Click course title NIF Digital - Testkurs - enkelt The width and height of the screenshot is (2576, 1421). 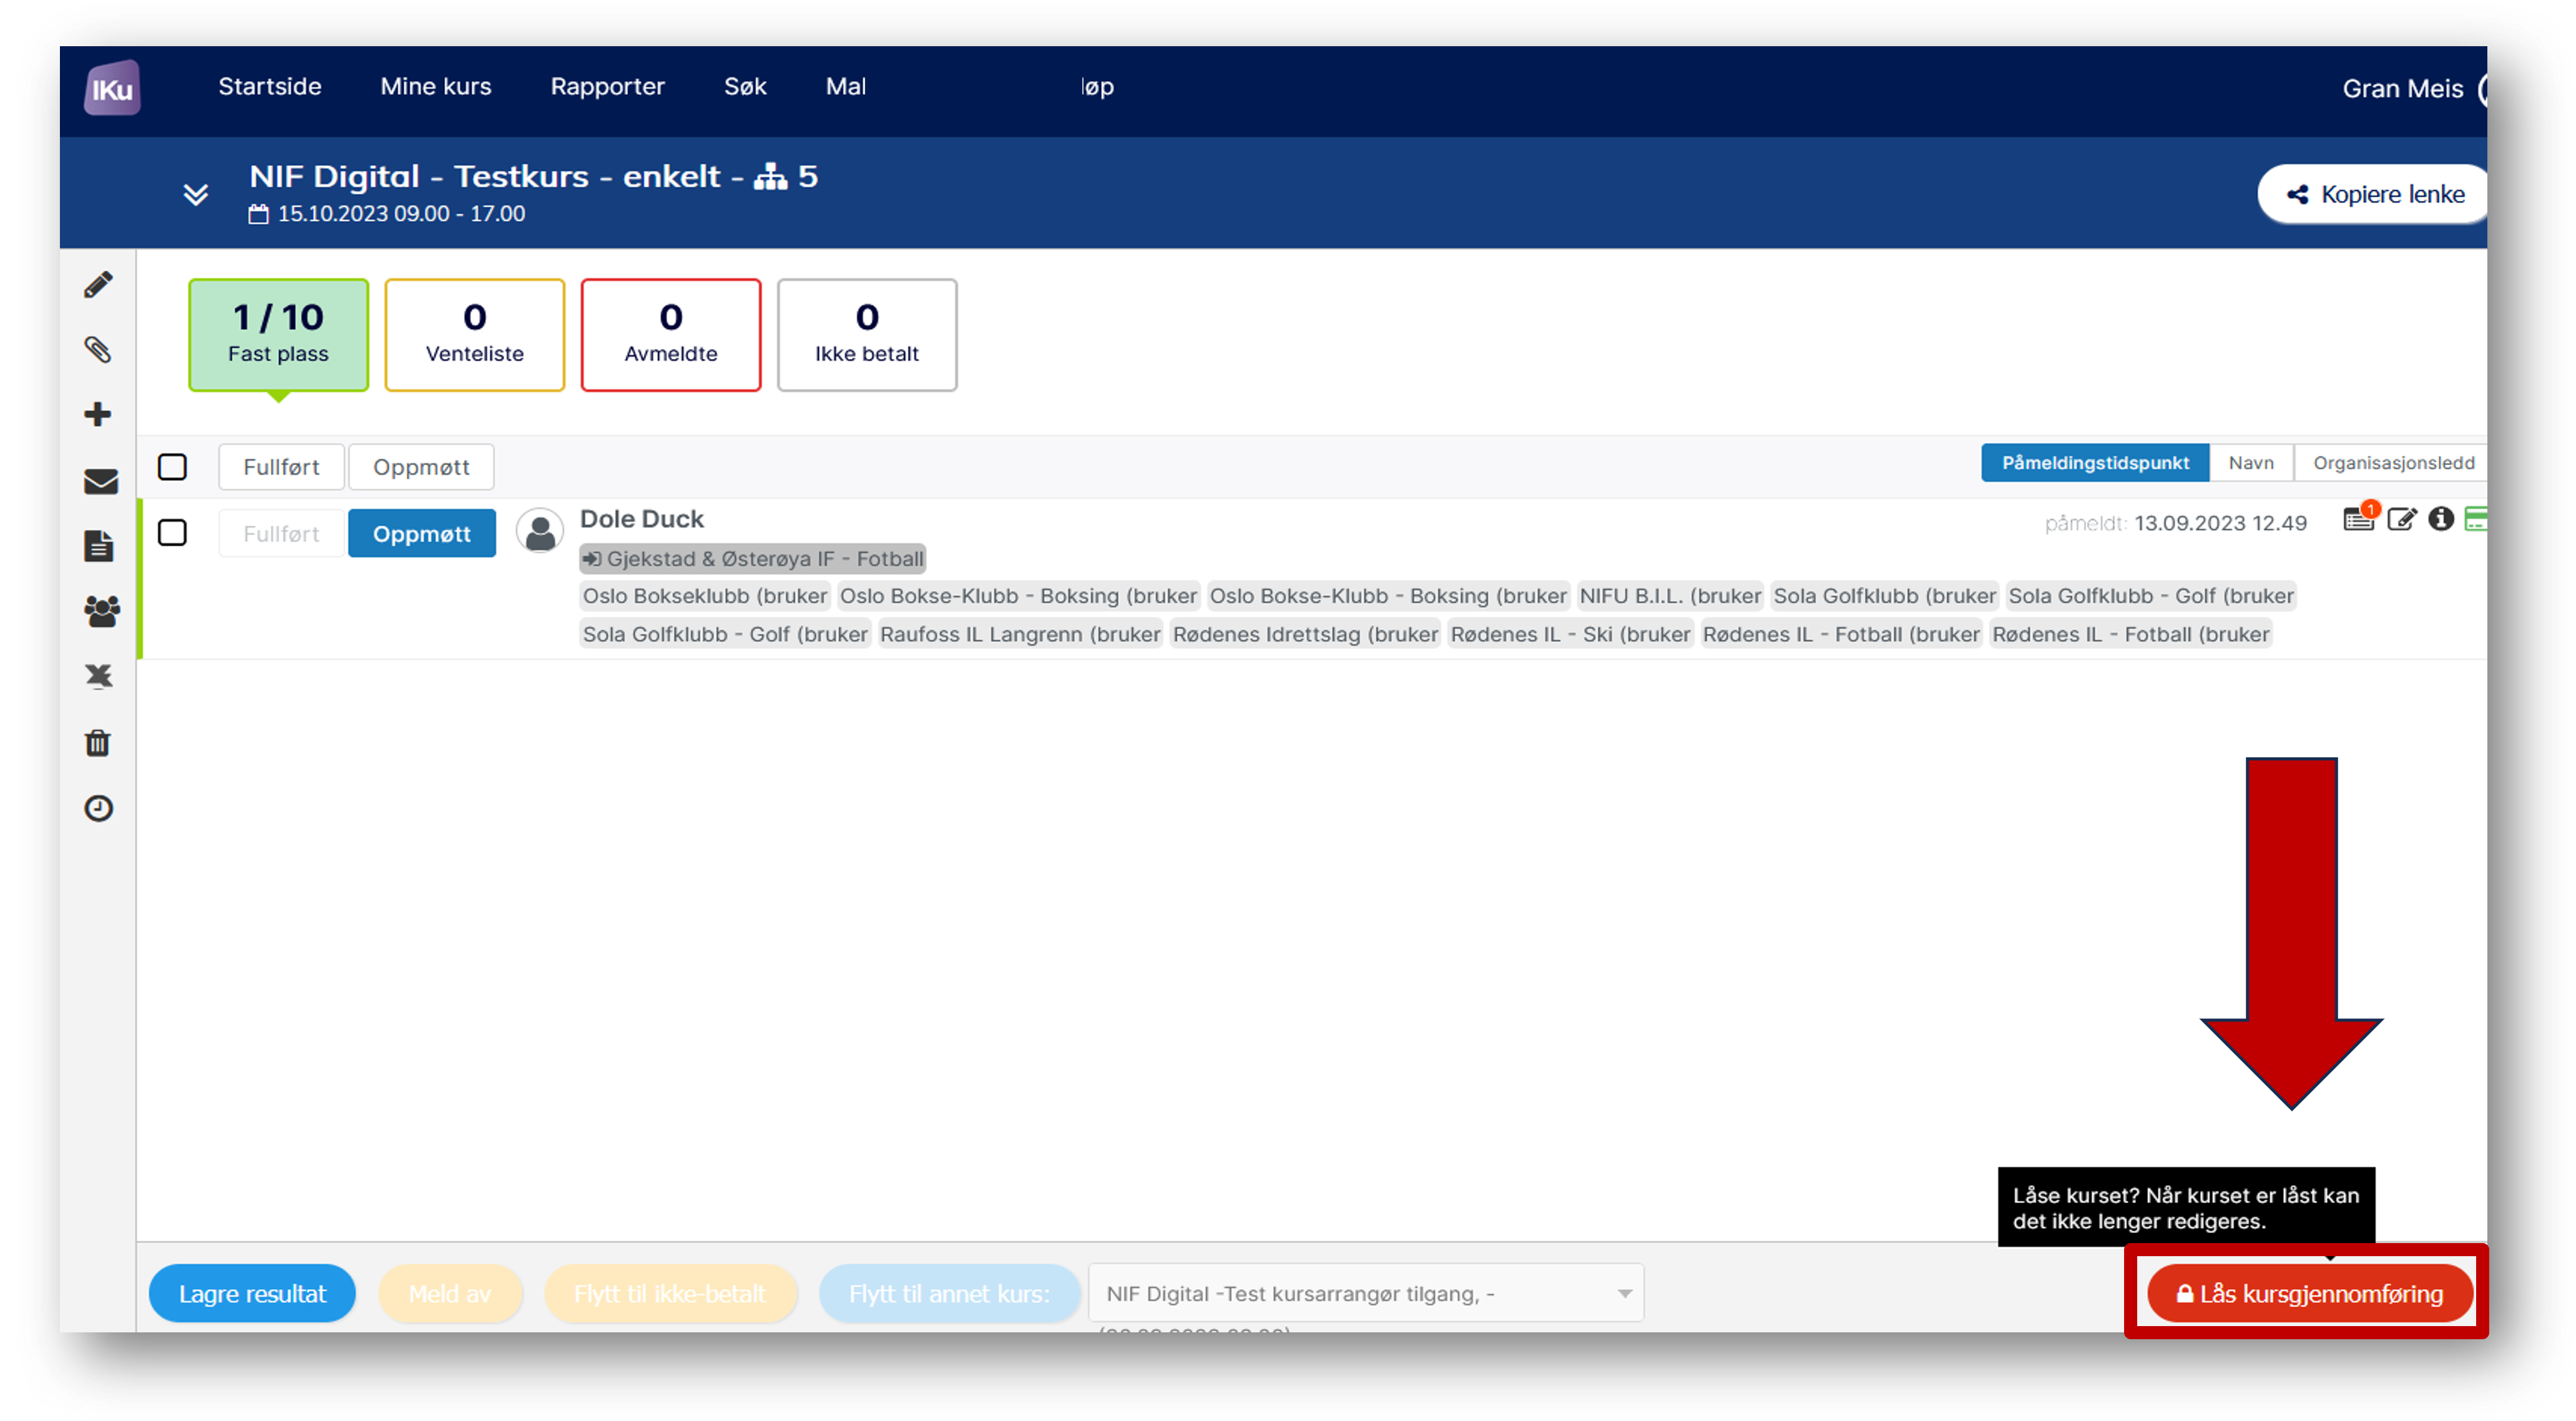coord(484,177)
